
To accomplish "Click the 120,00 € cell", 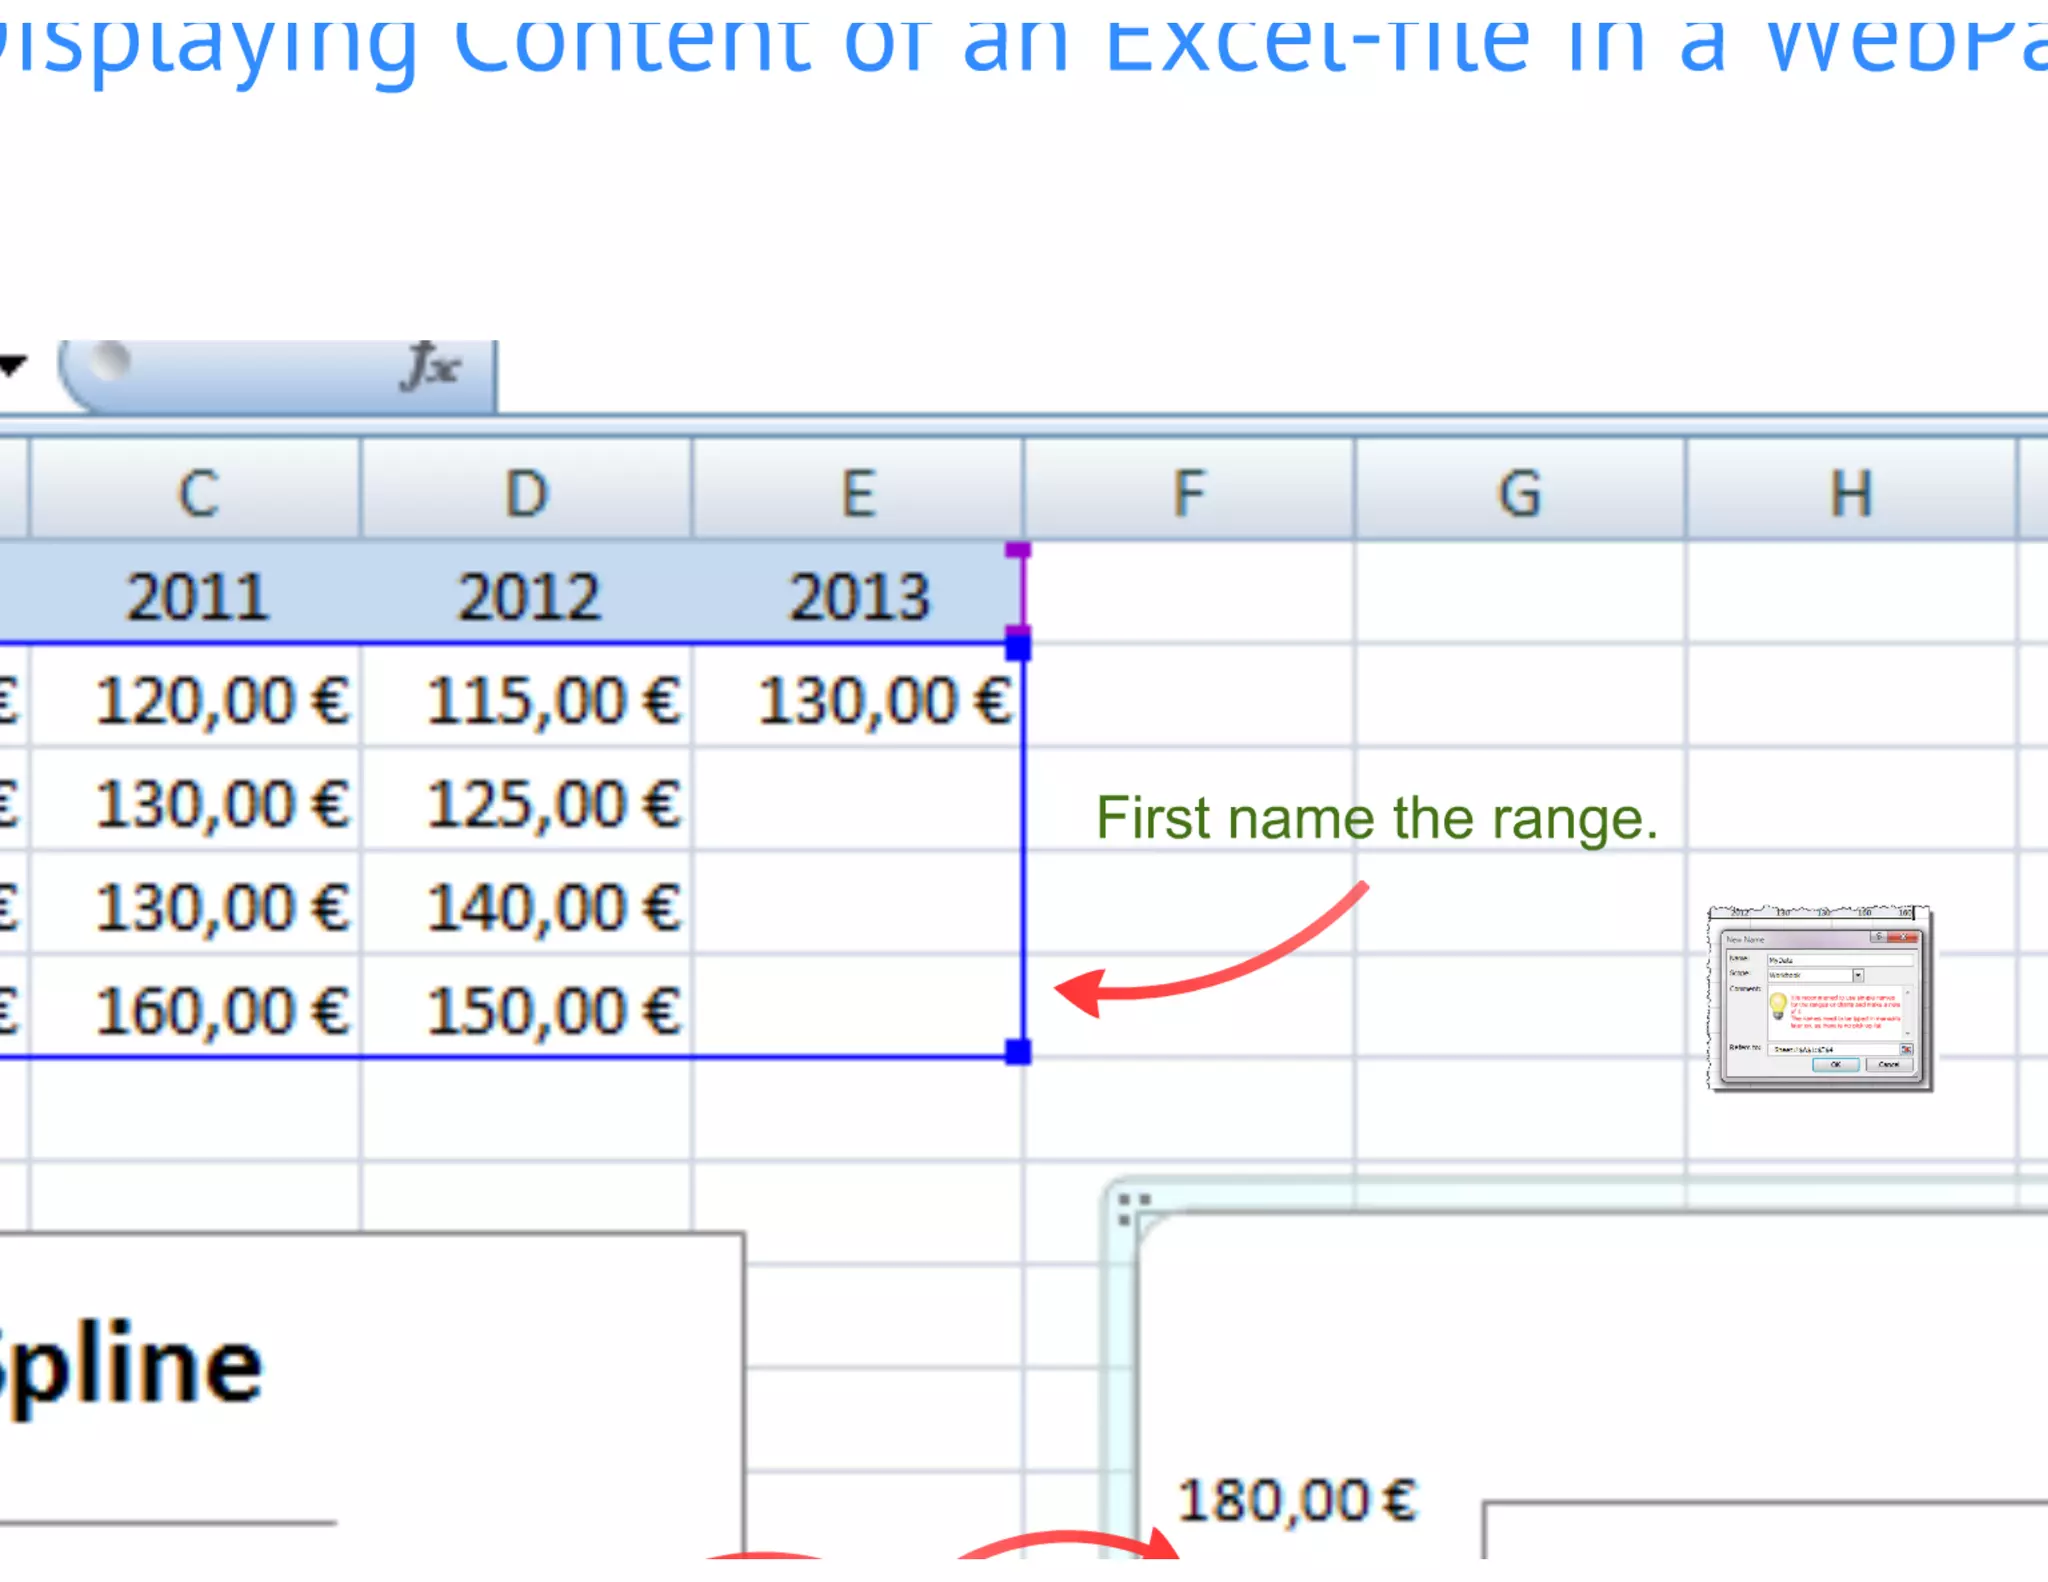I will 196,699.
